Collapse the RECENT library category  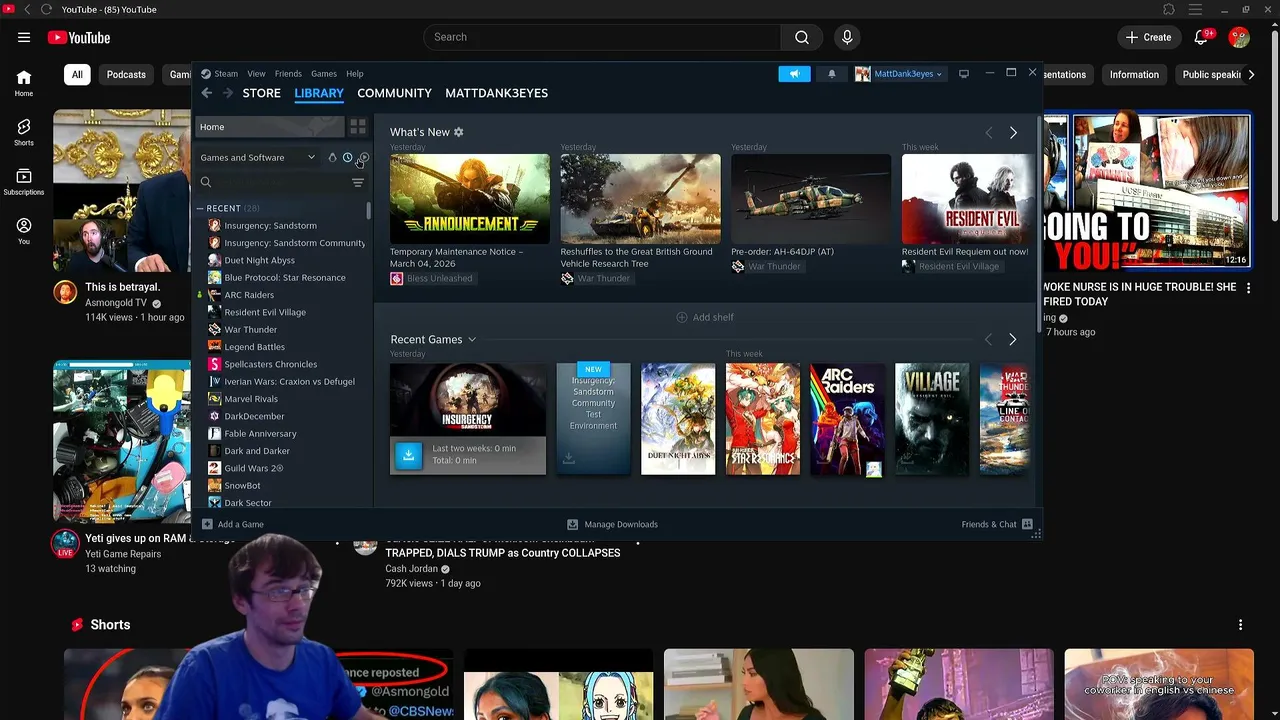point(200,208)
